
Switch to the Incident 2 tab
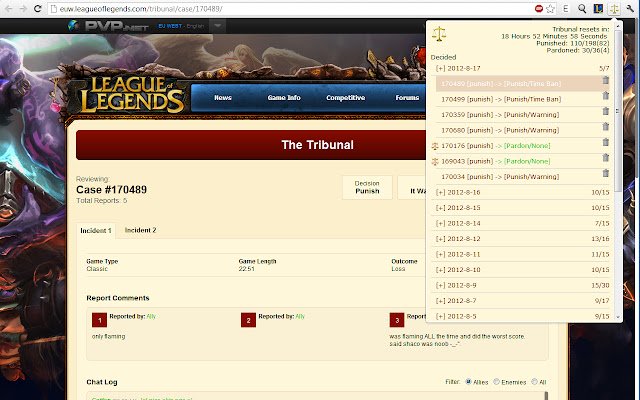140,230
